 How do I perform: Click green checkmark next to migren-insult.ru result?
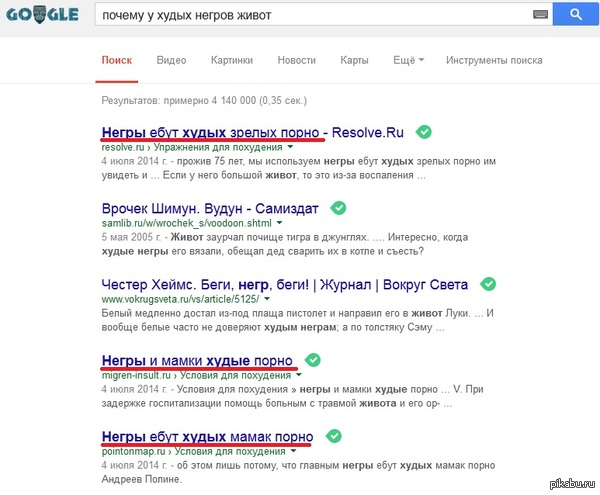coord(313,360)
